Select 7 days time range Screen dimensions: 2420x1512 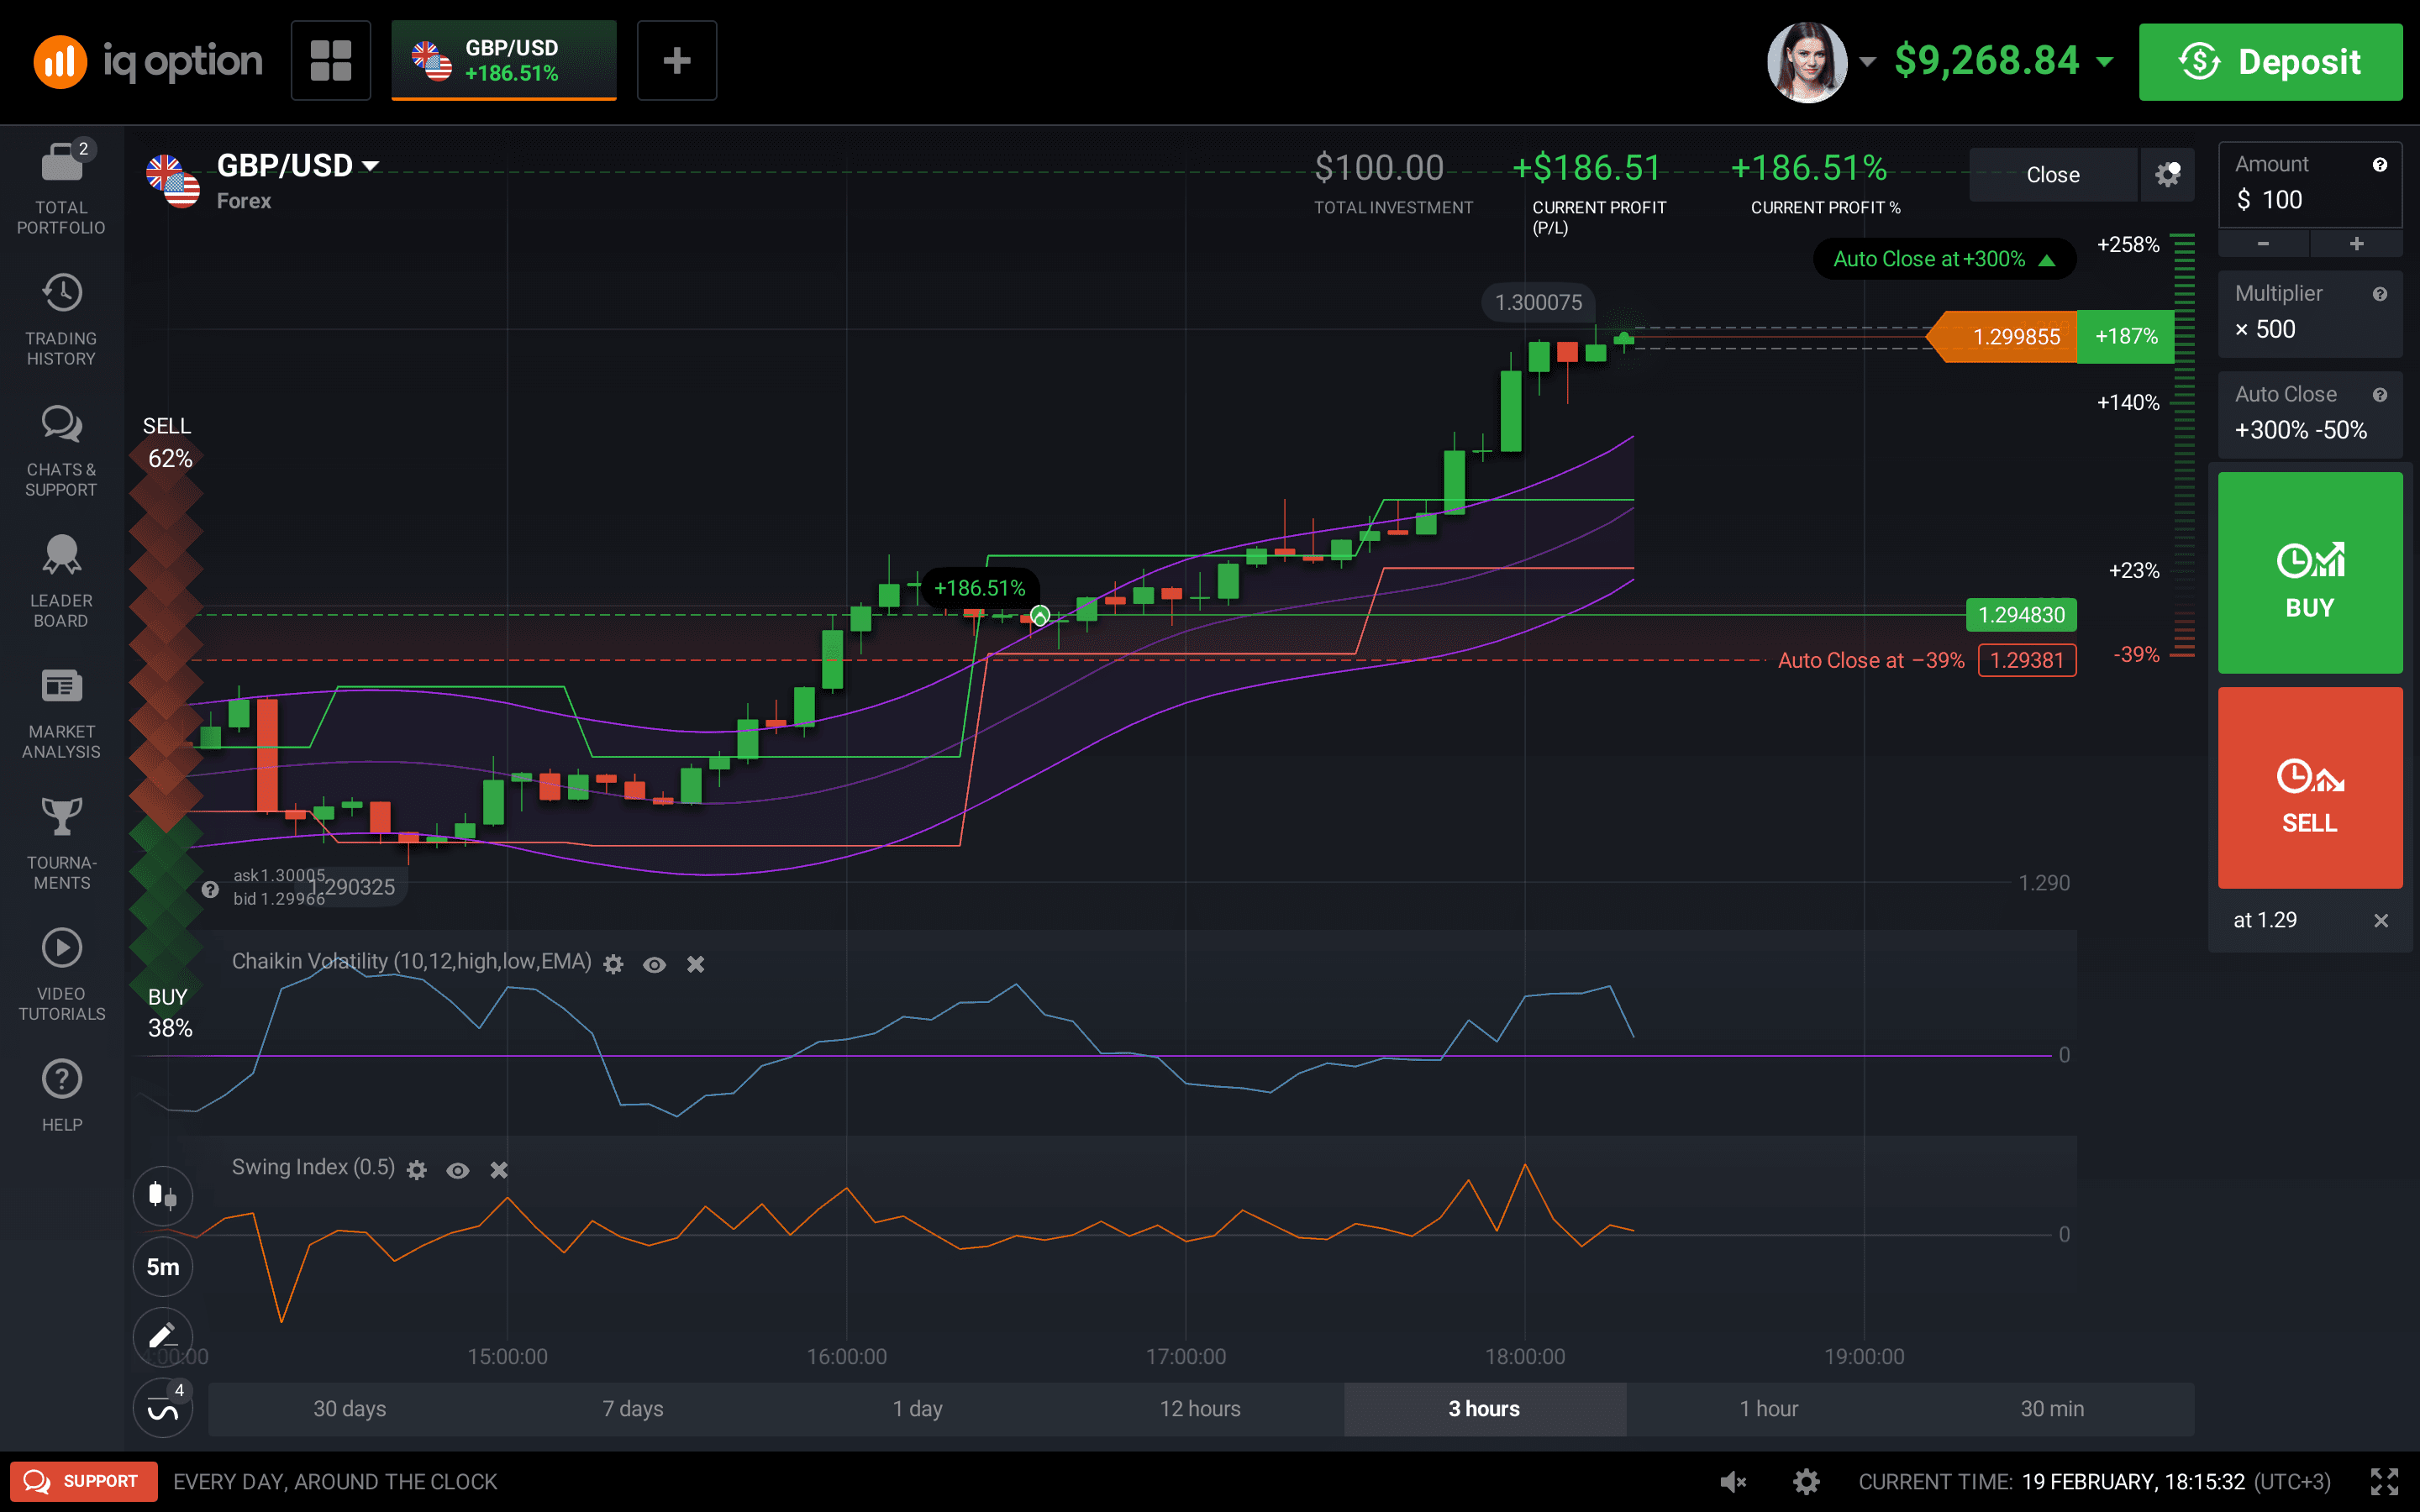click(x=633, y=1408)
